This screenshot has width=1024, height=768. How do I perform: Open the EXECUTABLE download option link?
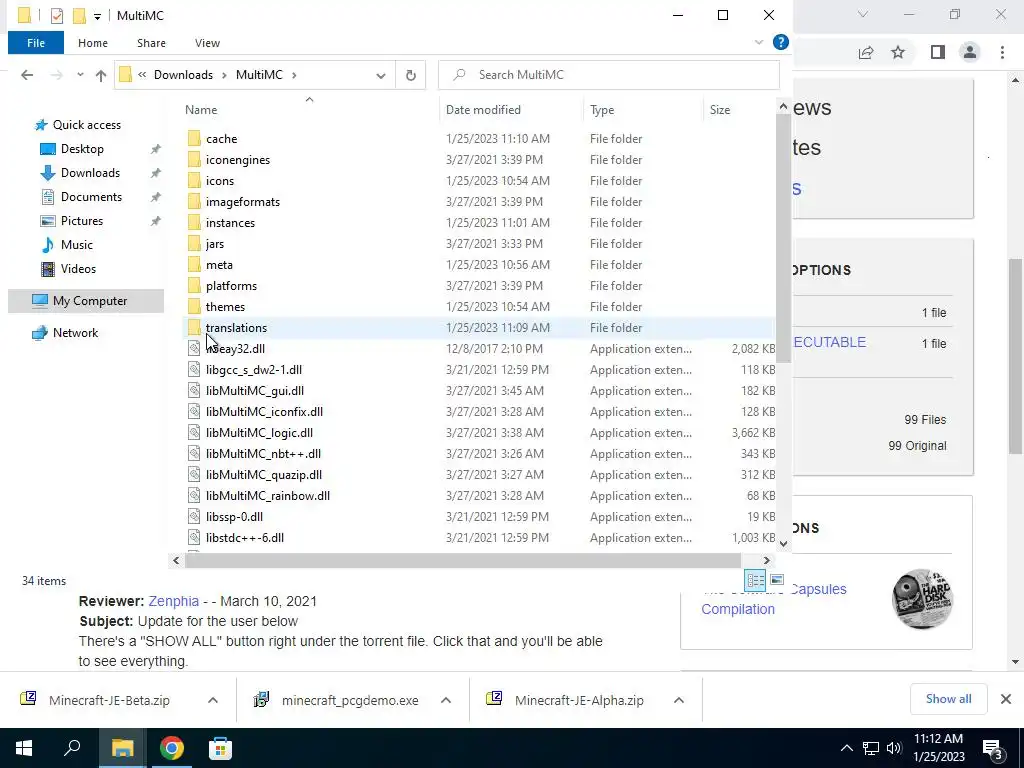coord(829,342)
